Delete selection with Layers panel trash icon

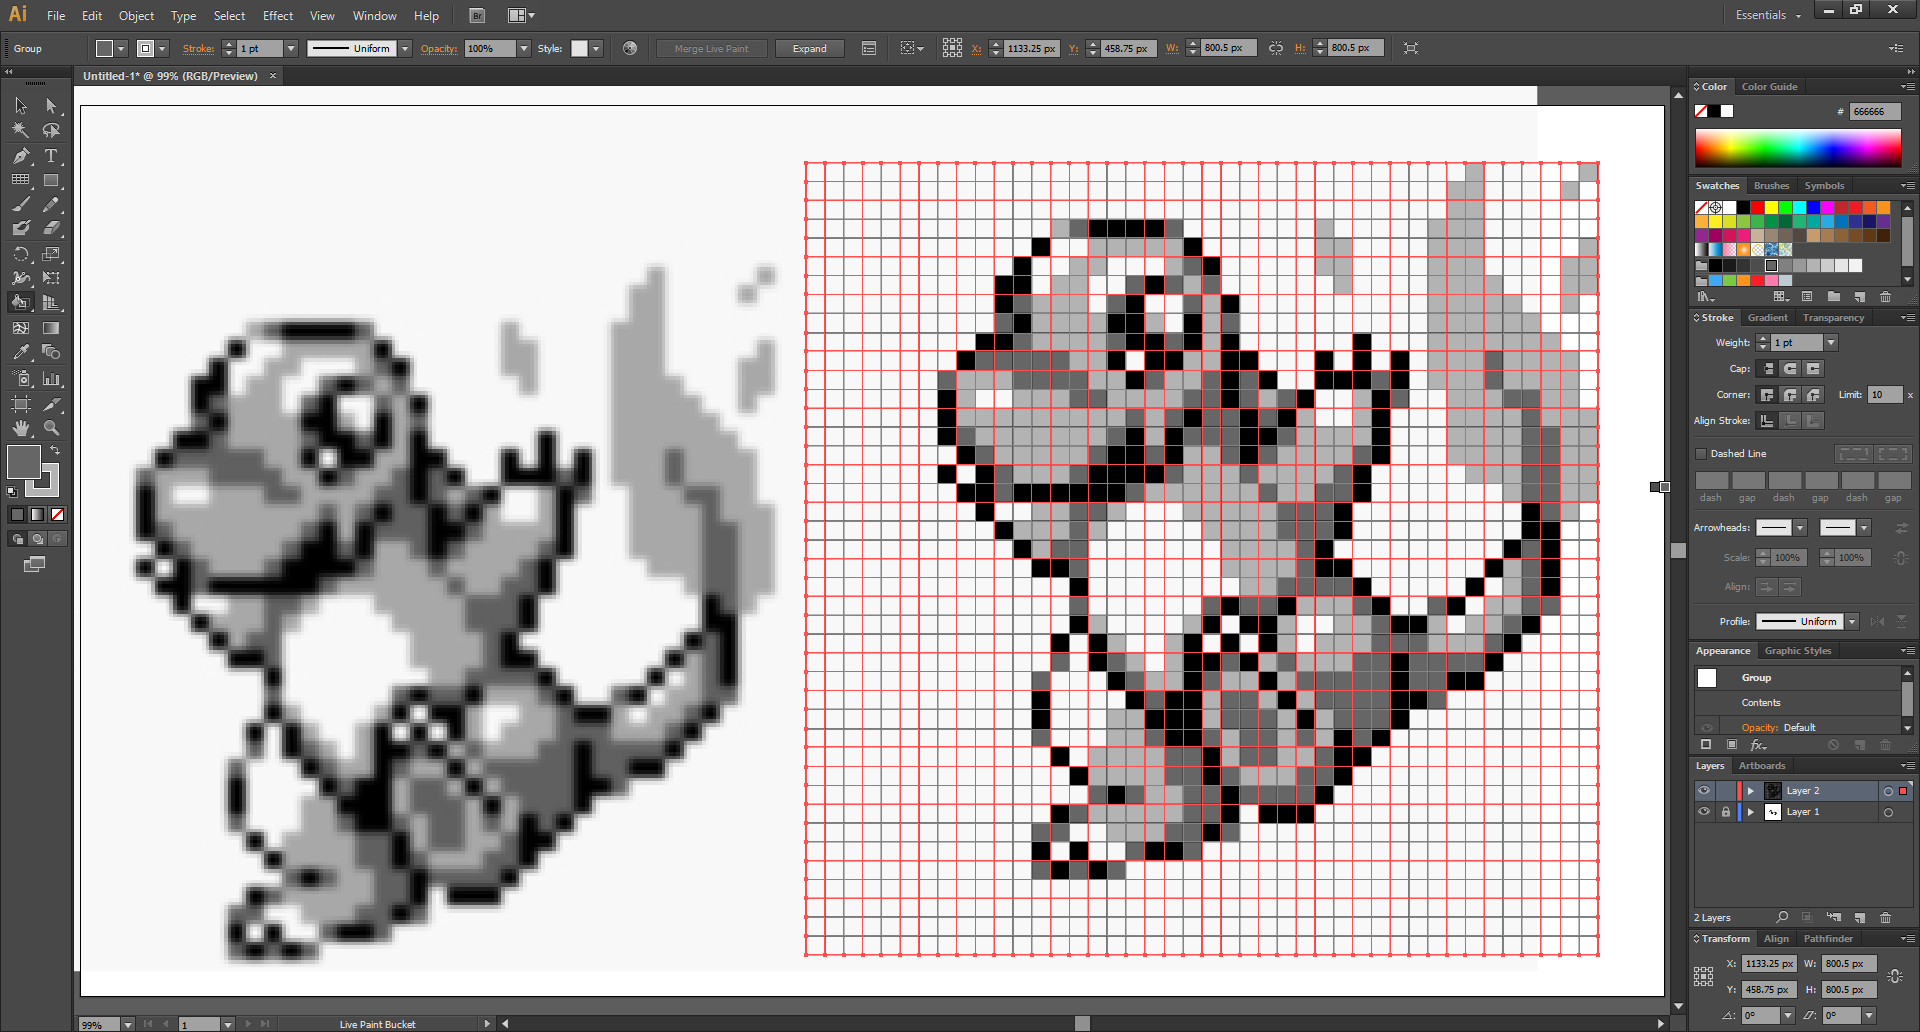click(x=1885, y=917)
